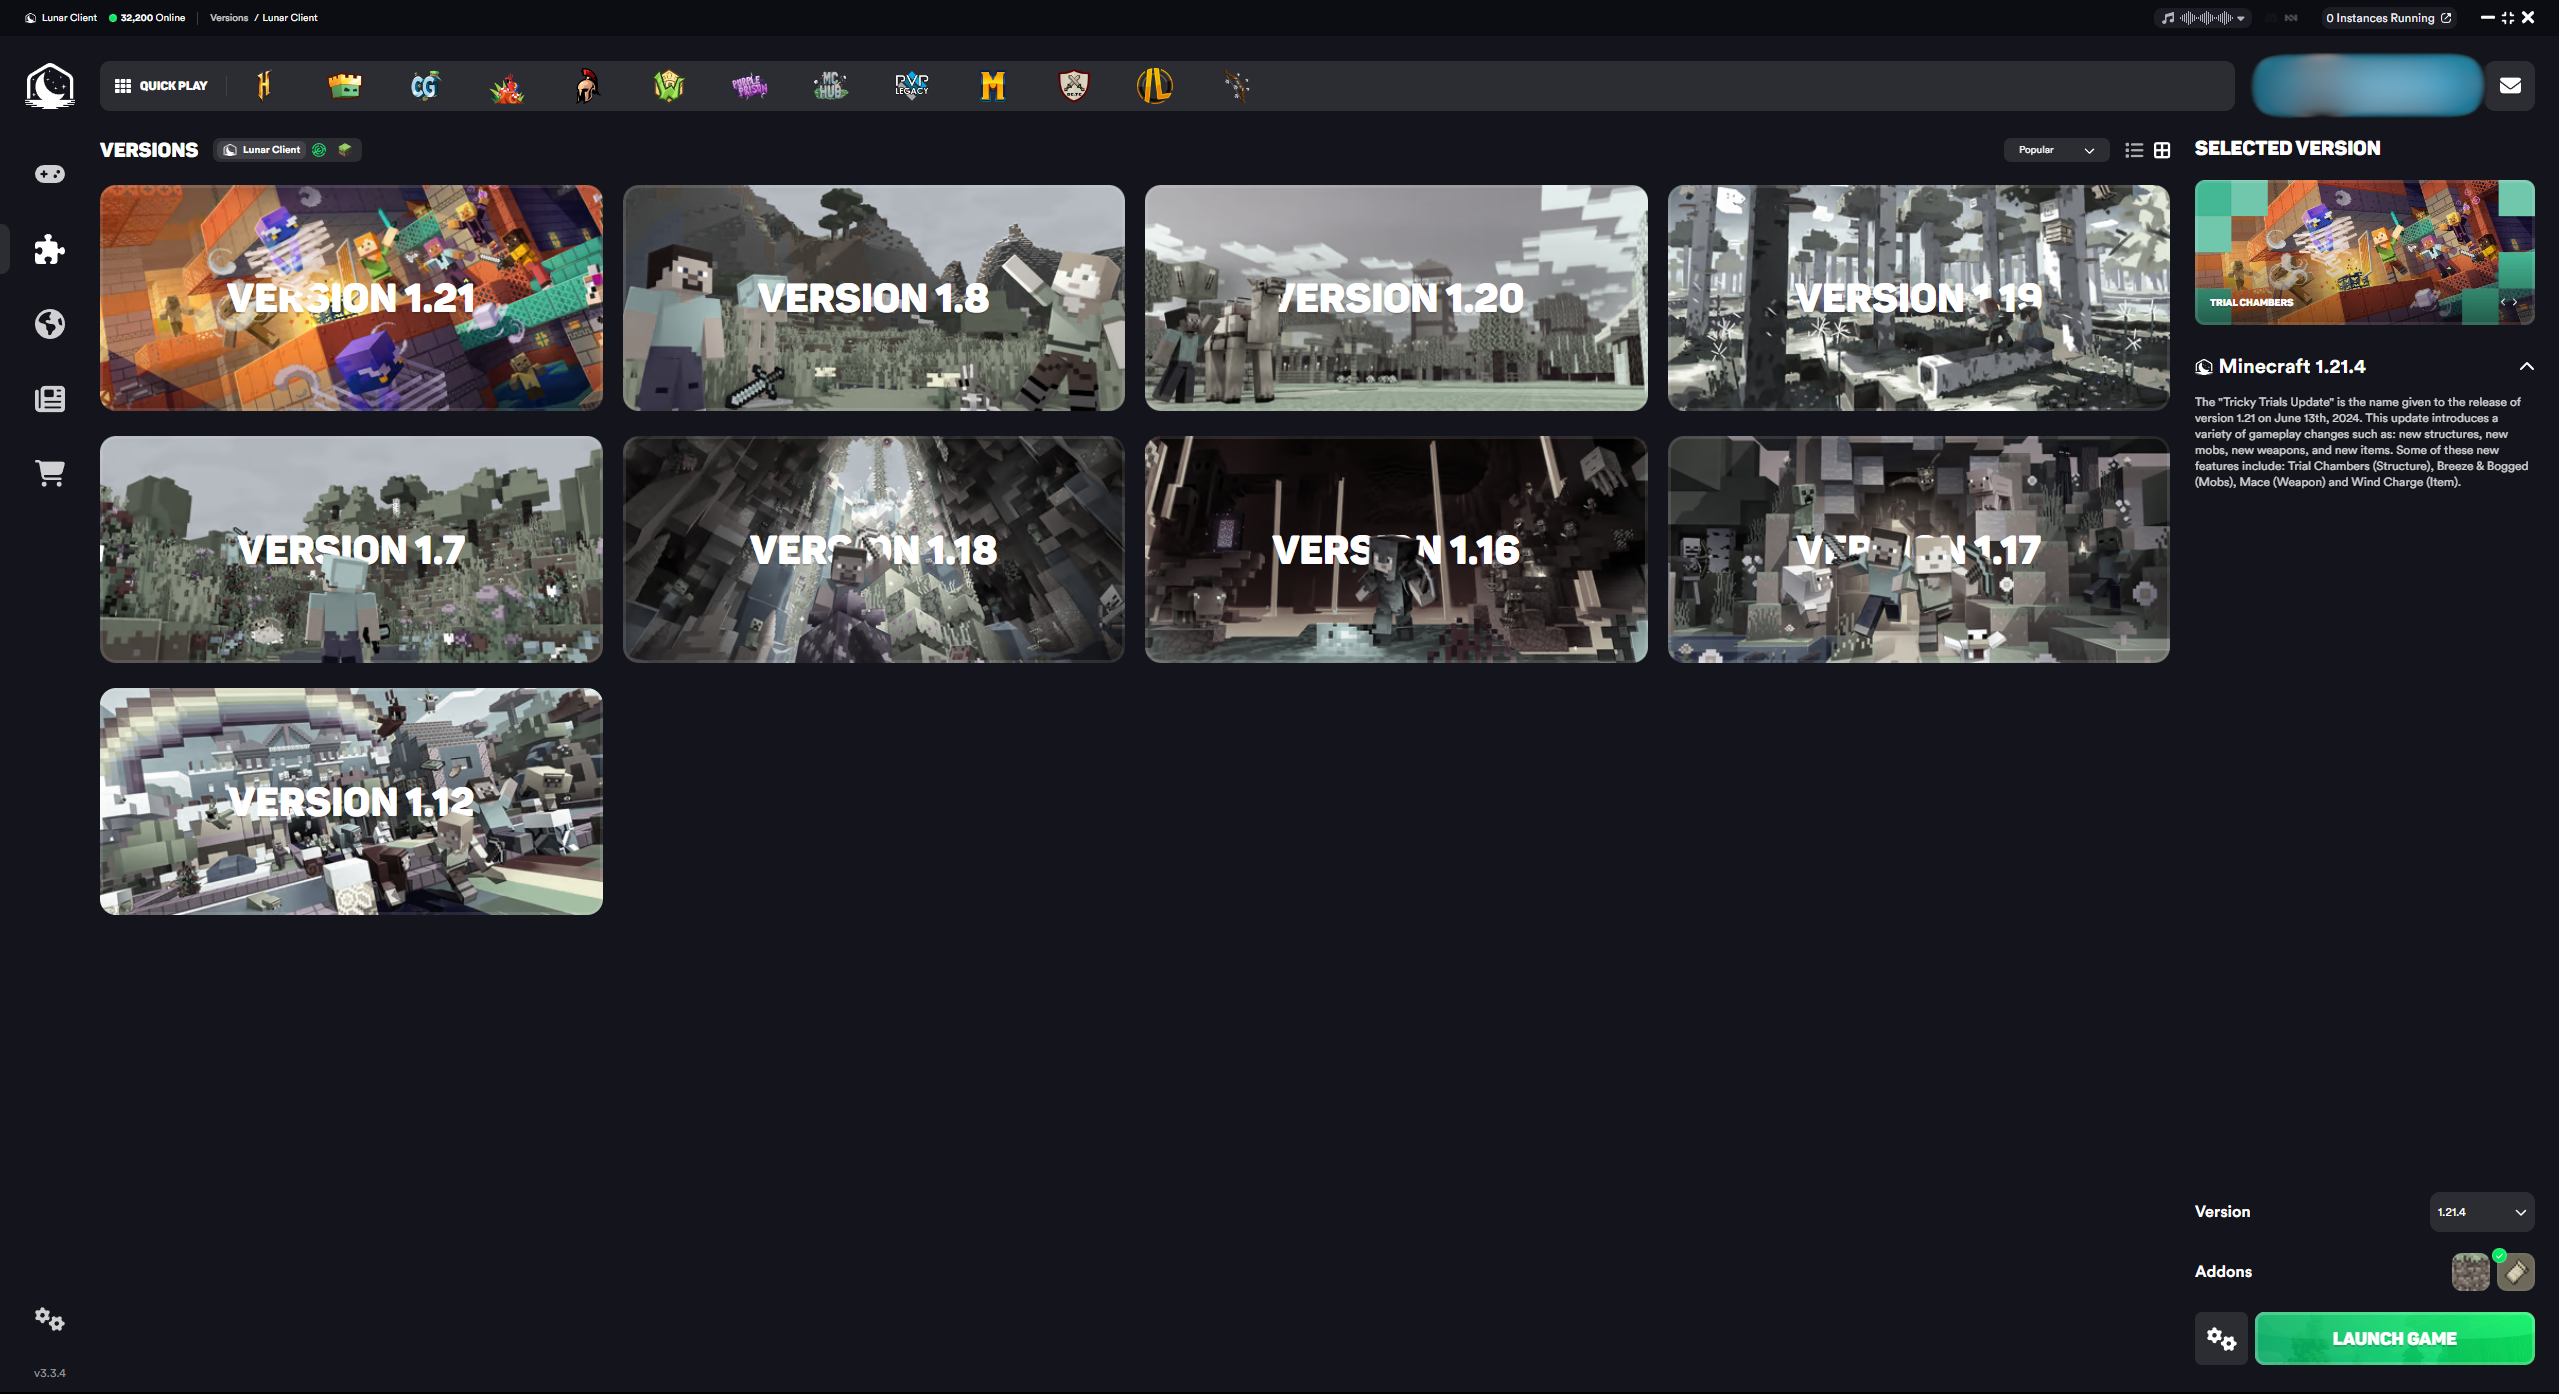The height and width of the screenshot is (1394, 2559).
Task: Select the Version 1.7 card
Action: (x=351, y=549)
